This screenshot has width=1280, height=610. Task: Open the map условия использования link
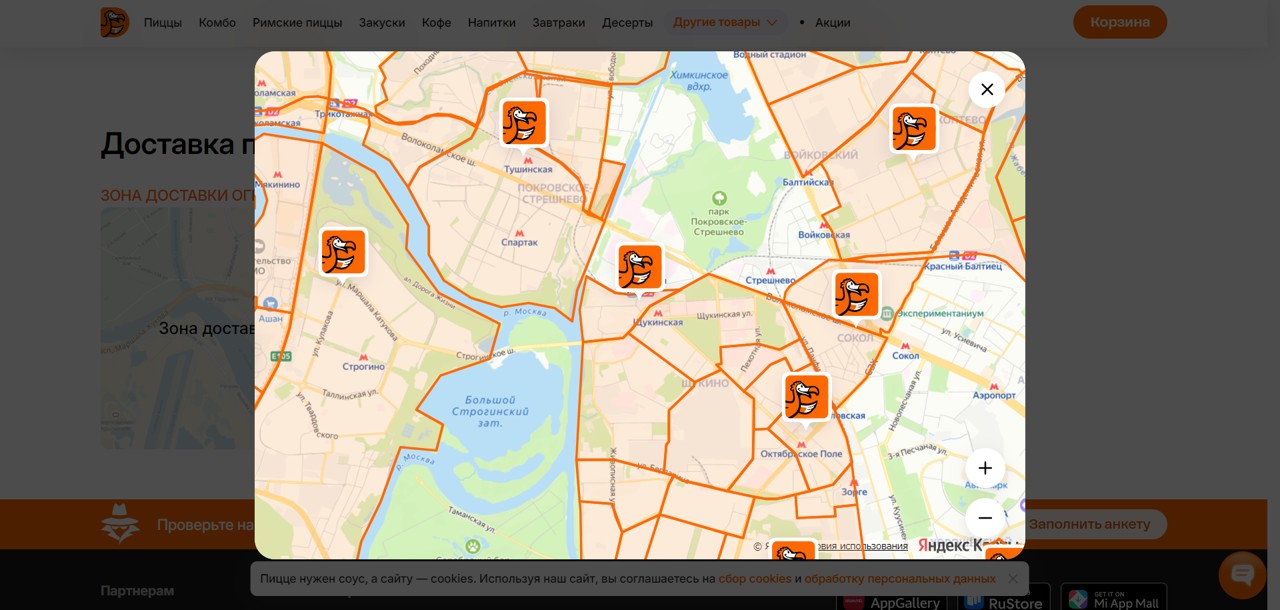tap(860, 546)
